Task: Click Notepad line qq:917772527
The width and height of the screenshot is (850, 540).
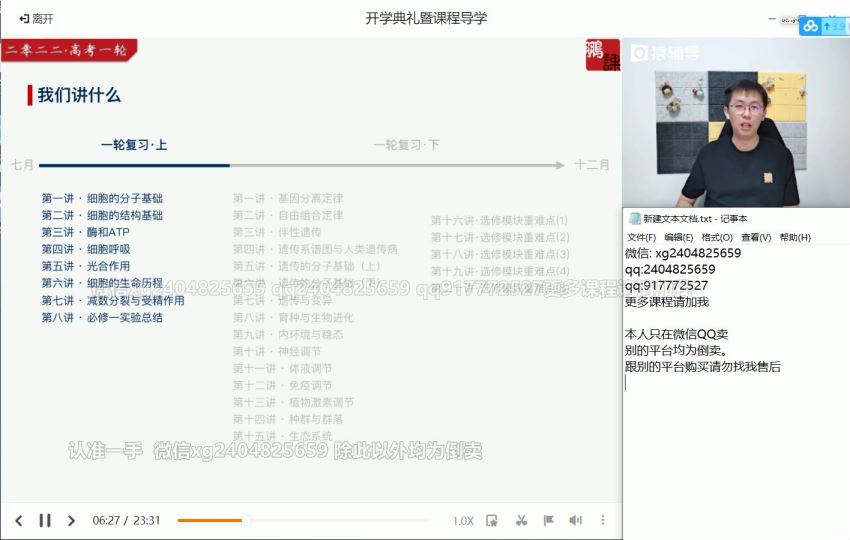Action: point(666,286)
